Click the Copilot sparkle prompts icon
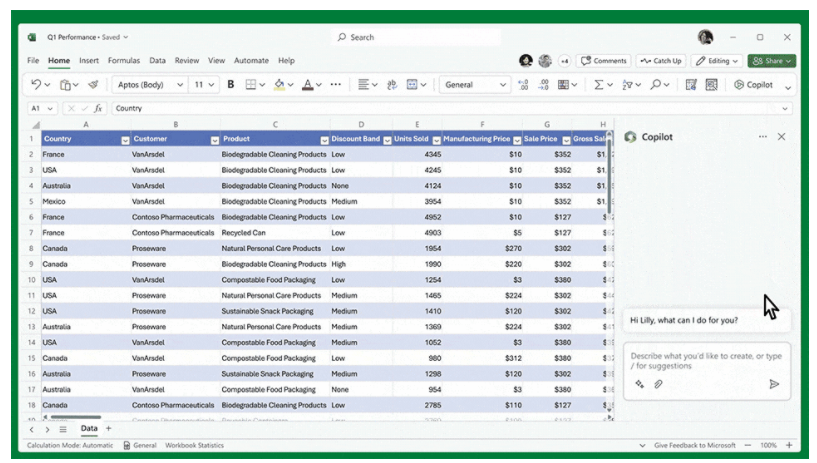 pos(639,384)
